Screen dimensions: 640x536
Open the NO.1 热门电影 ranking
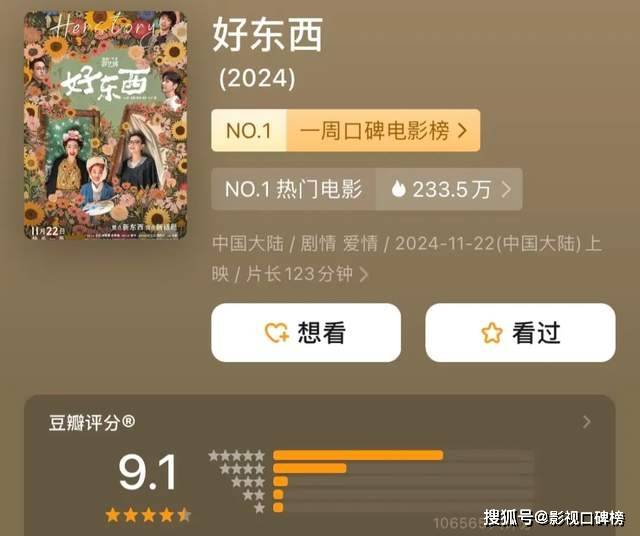pyautogui.click(x=293, y=189)
